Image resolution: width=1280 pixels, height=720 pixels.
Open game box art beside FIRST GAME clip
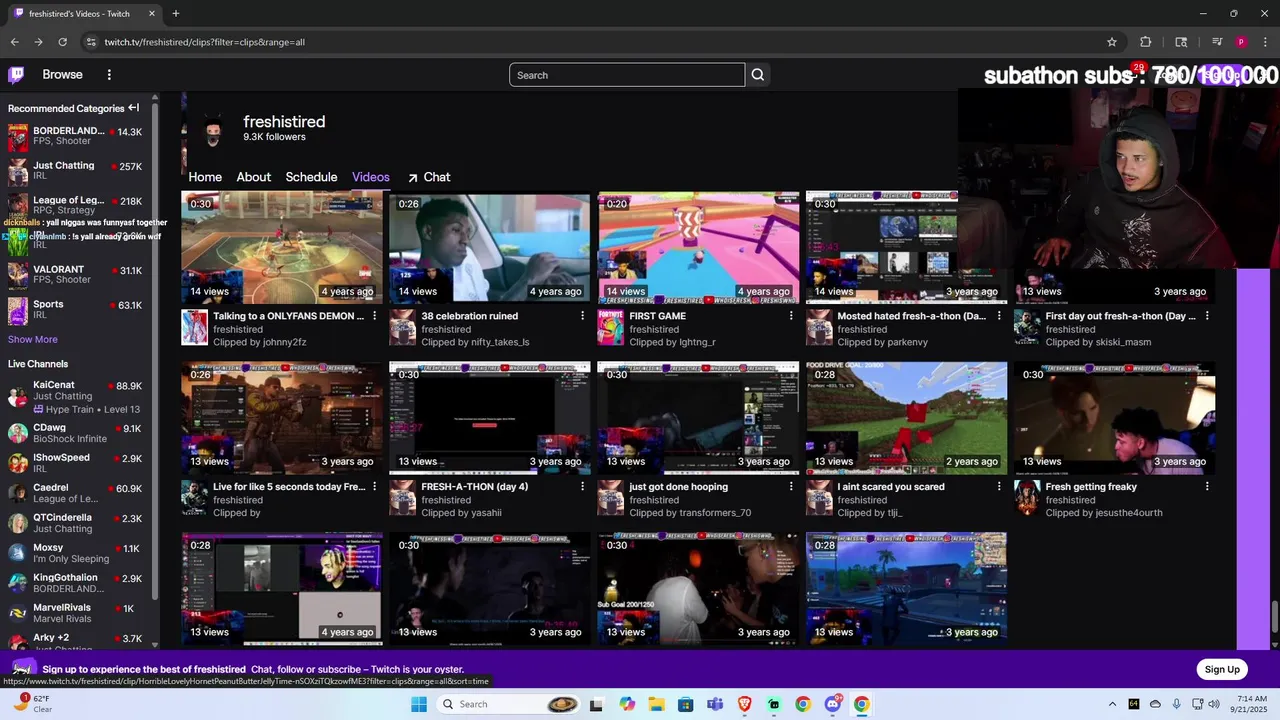tap(610, 328)
